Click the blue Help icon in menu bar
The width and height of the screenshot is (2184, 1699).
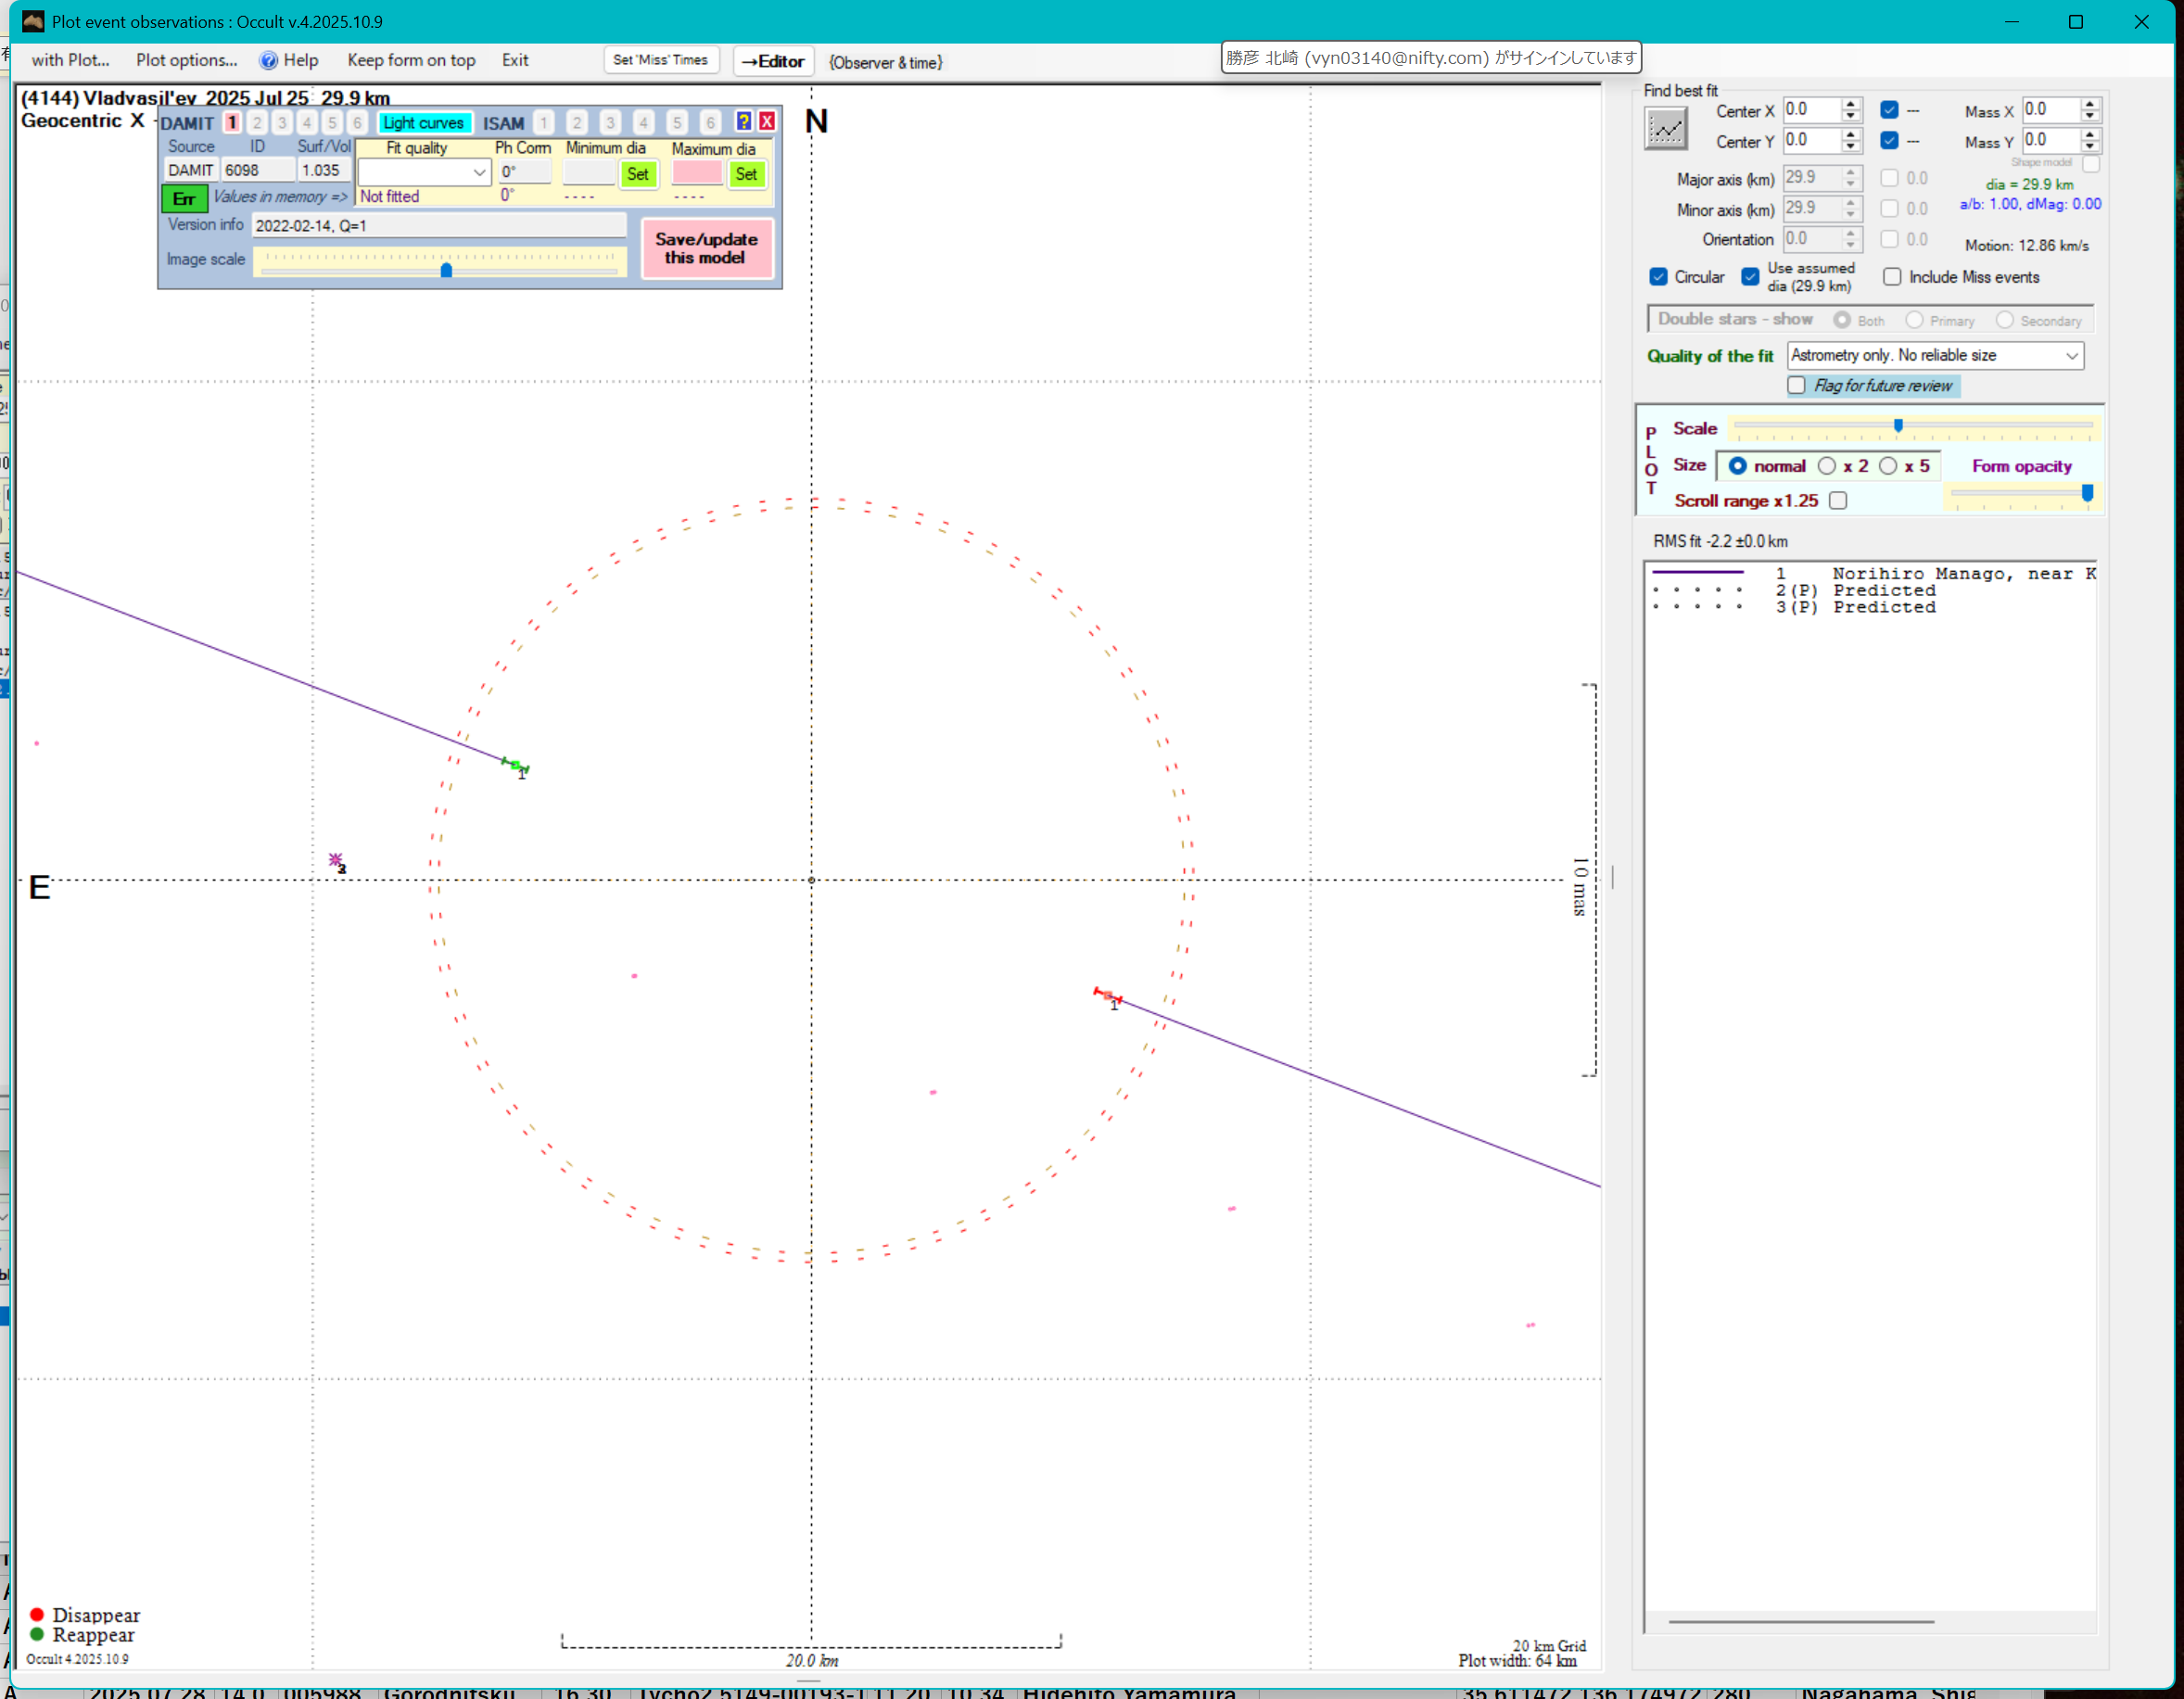pos(269,60)
